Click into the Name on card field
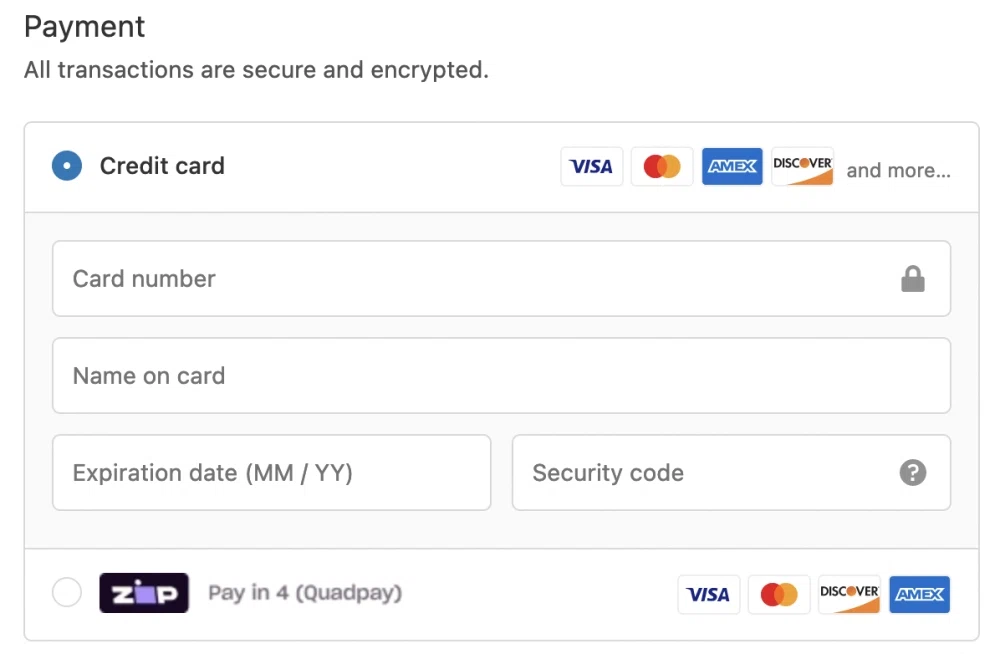The height and width of the screenshot is (654, 1000). 500,376
